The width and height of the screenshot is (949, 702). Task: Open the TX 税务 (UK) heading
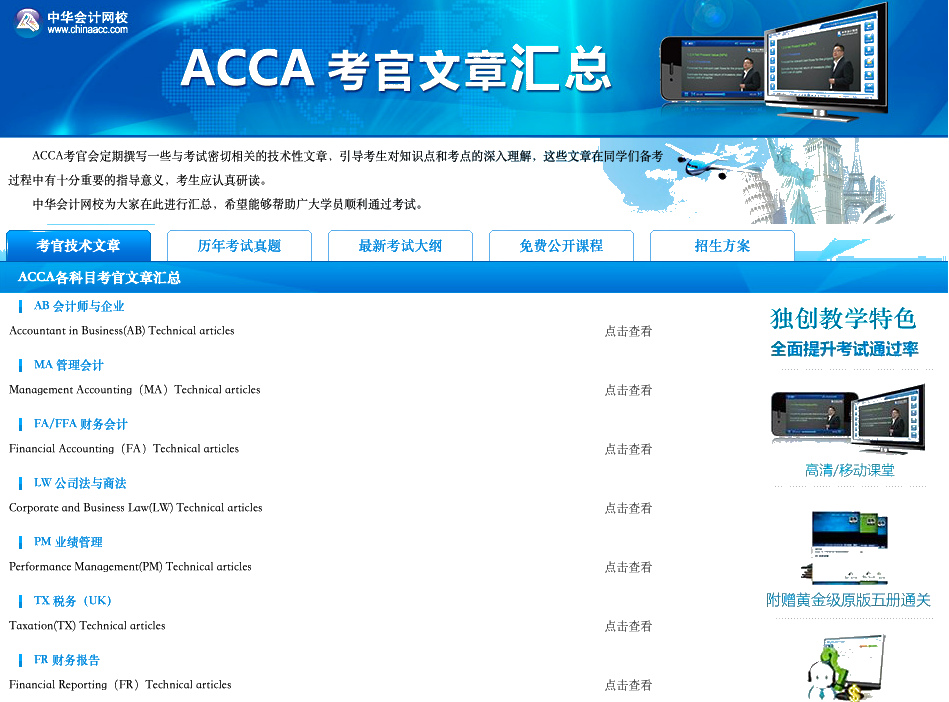[73, 601]
